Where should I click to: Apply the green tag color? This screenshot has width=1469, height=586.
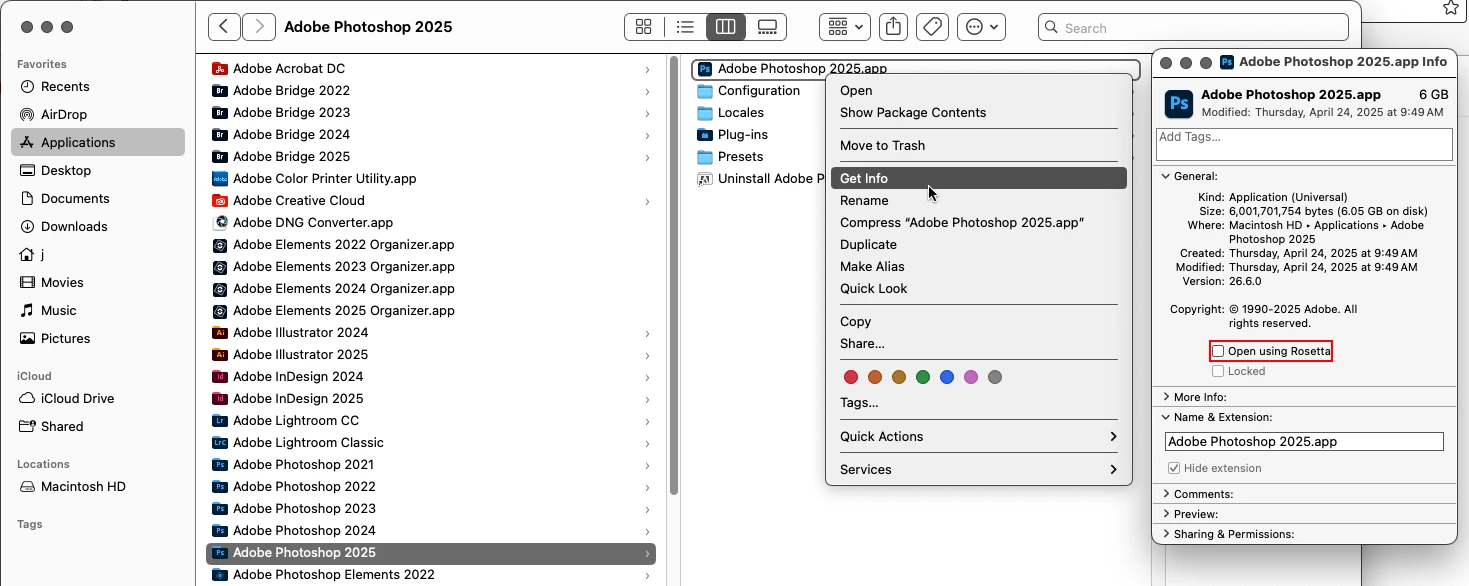(923, 377)
